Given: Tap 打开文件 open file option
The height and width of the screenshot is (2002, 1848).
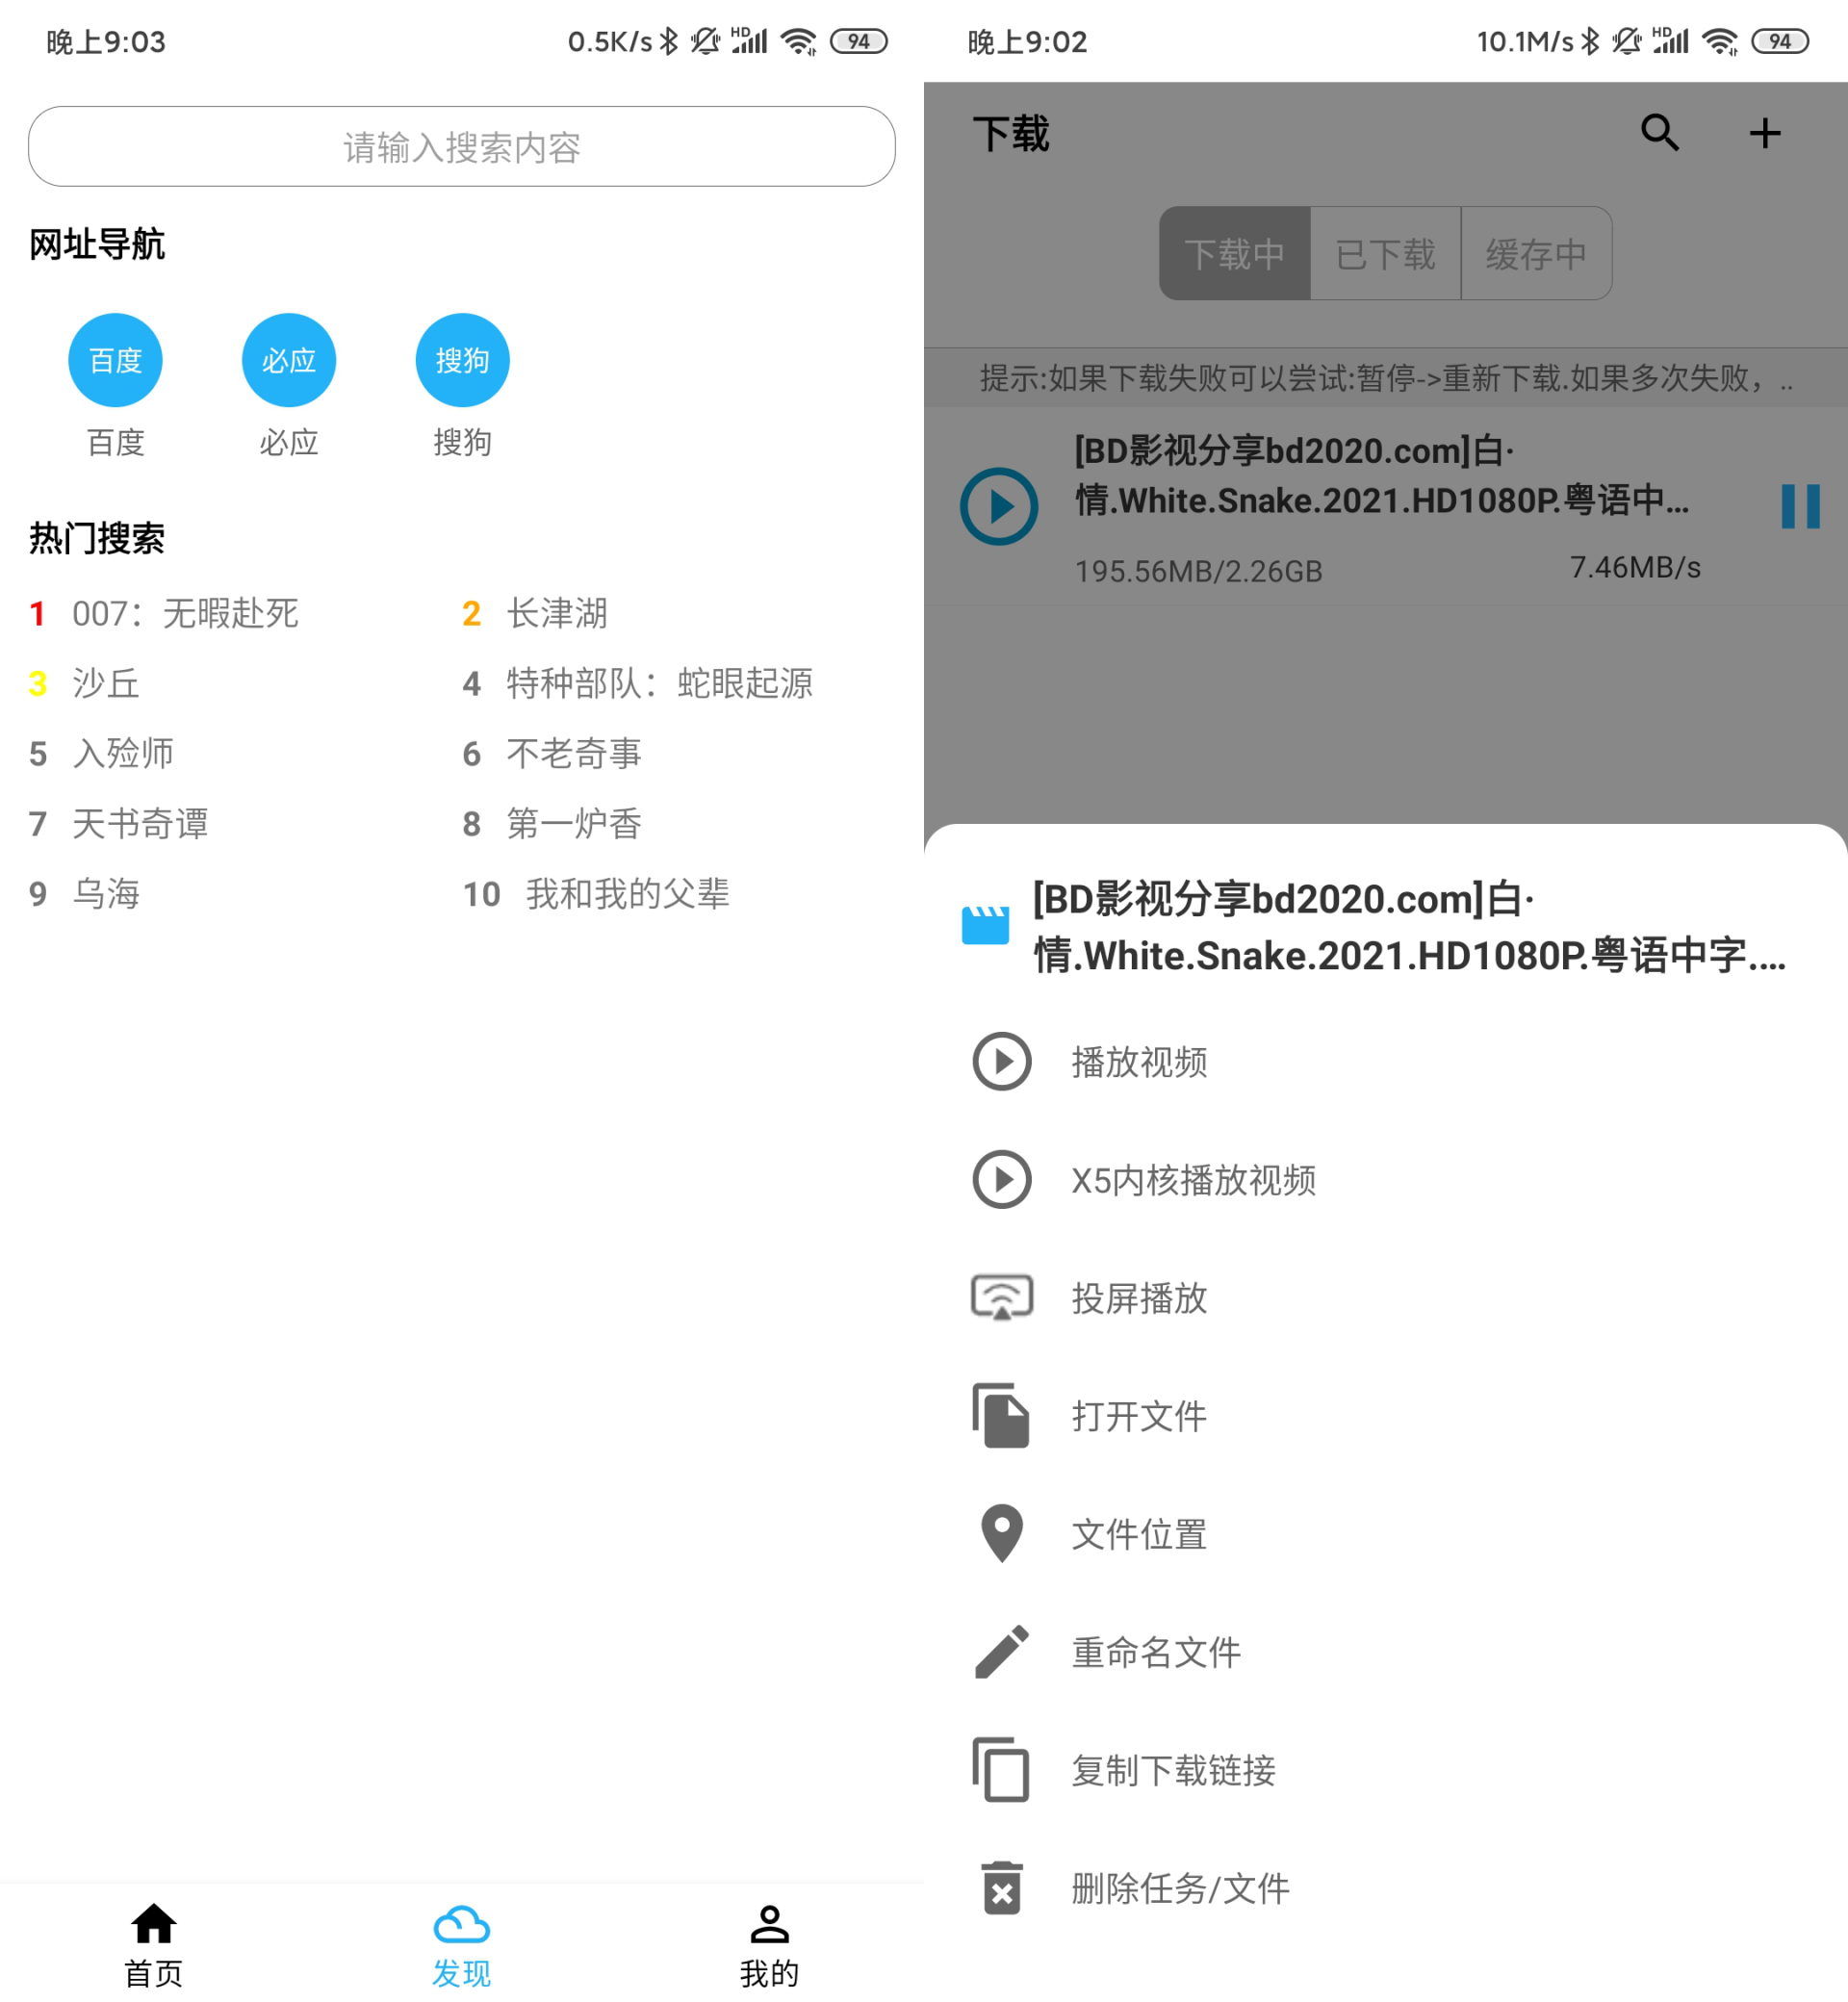Looking at the screenshot, I should coord(1138,1416).
